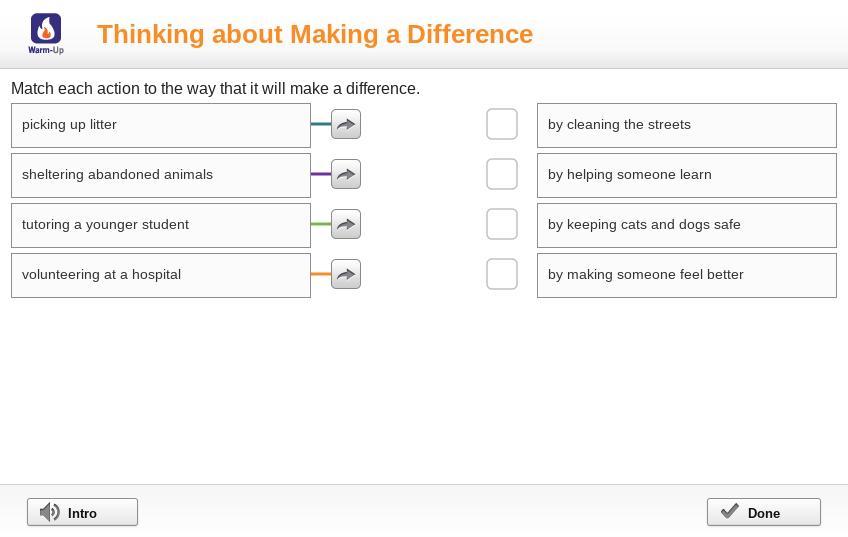Click the Warm-Up flame icon
The height and width of the screenshot is (537, 848).
point(46,29)
